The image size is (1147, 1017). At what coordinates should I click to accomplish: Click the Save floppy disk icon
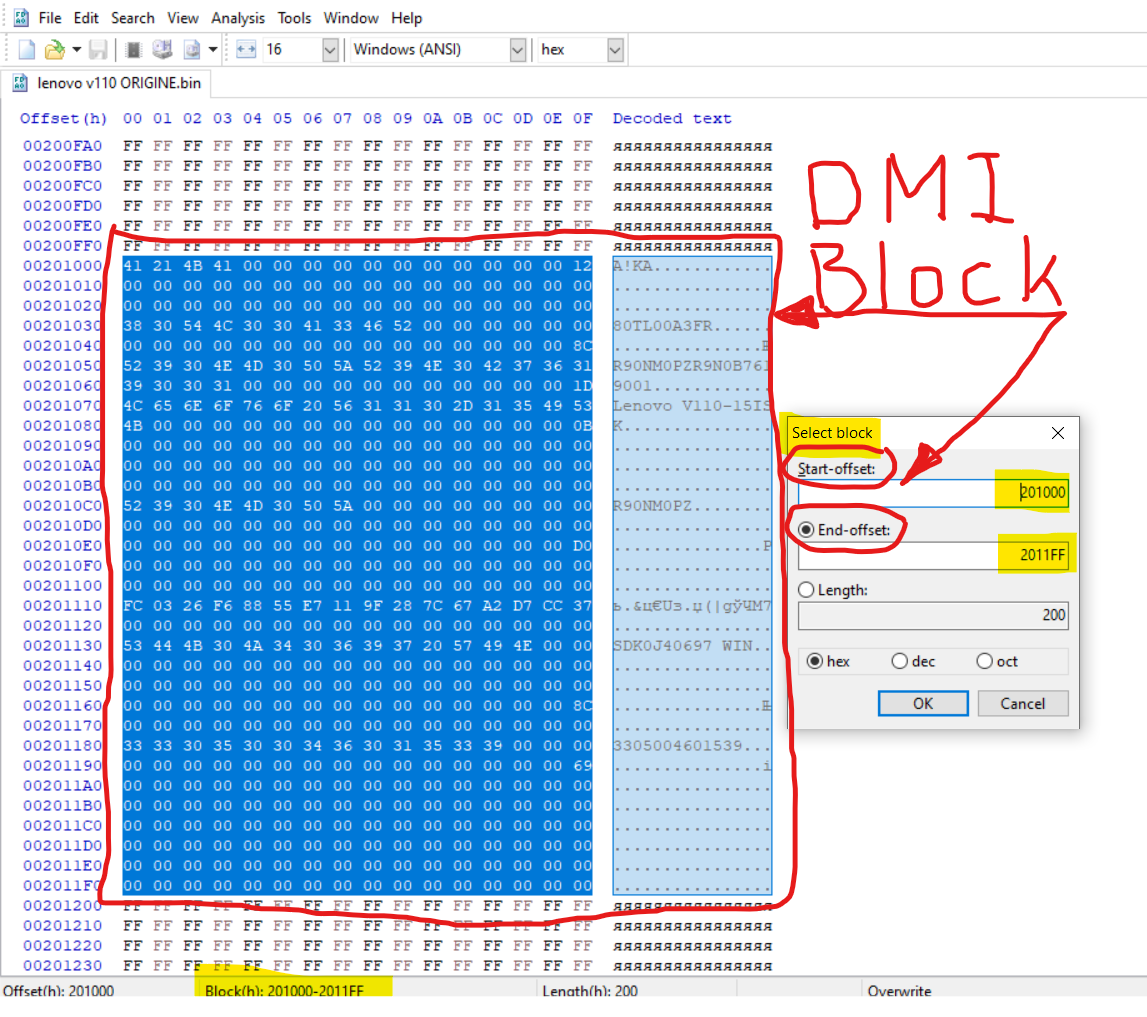point(98,50)
